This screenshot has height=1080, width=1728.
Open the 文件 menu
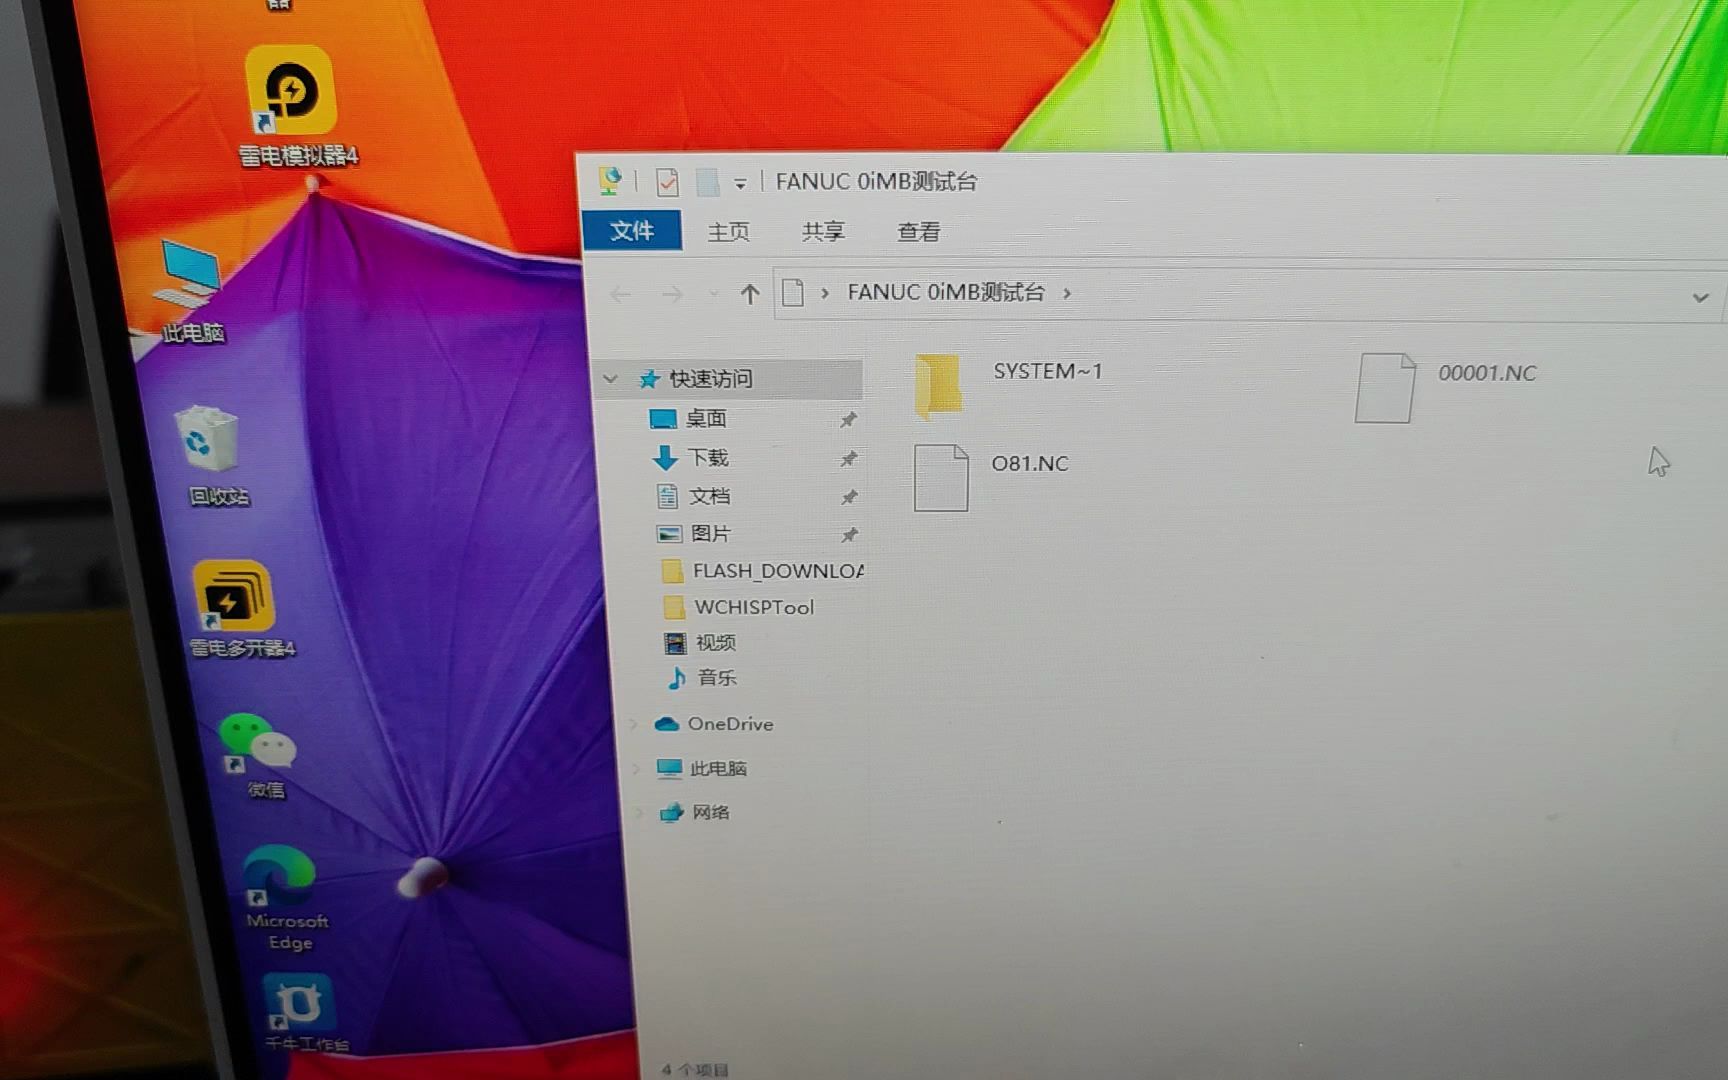pos(632,230)
